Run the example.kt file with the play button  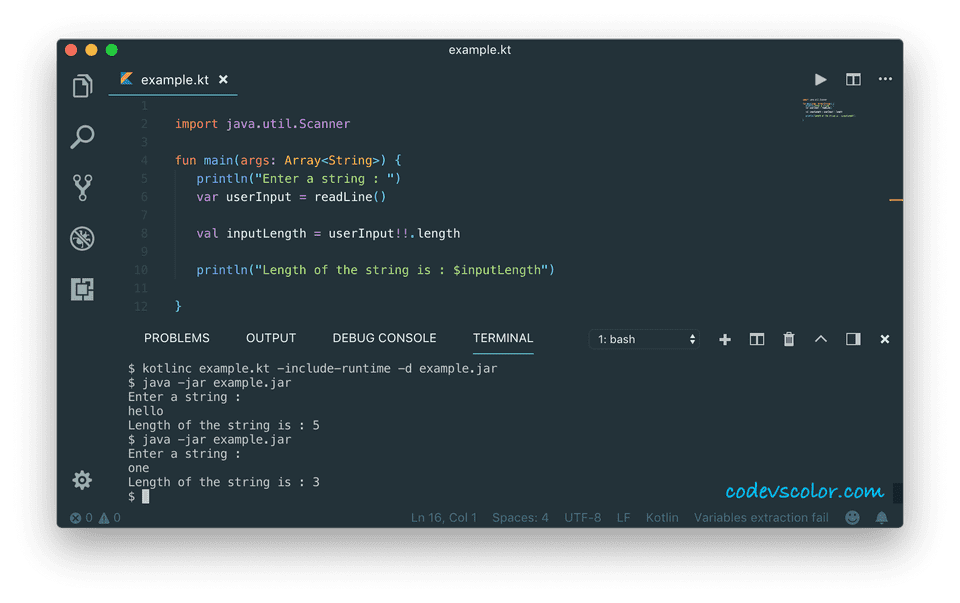click(820, 79)
